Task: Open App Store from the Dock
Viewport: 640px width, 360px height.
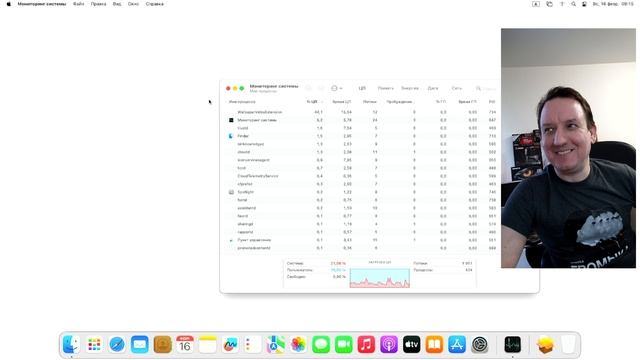Action: click(457, 345)
